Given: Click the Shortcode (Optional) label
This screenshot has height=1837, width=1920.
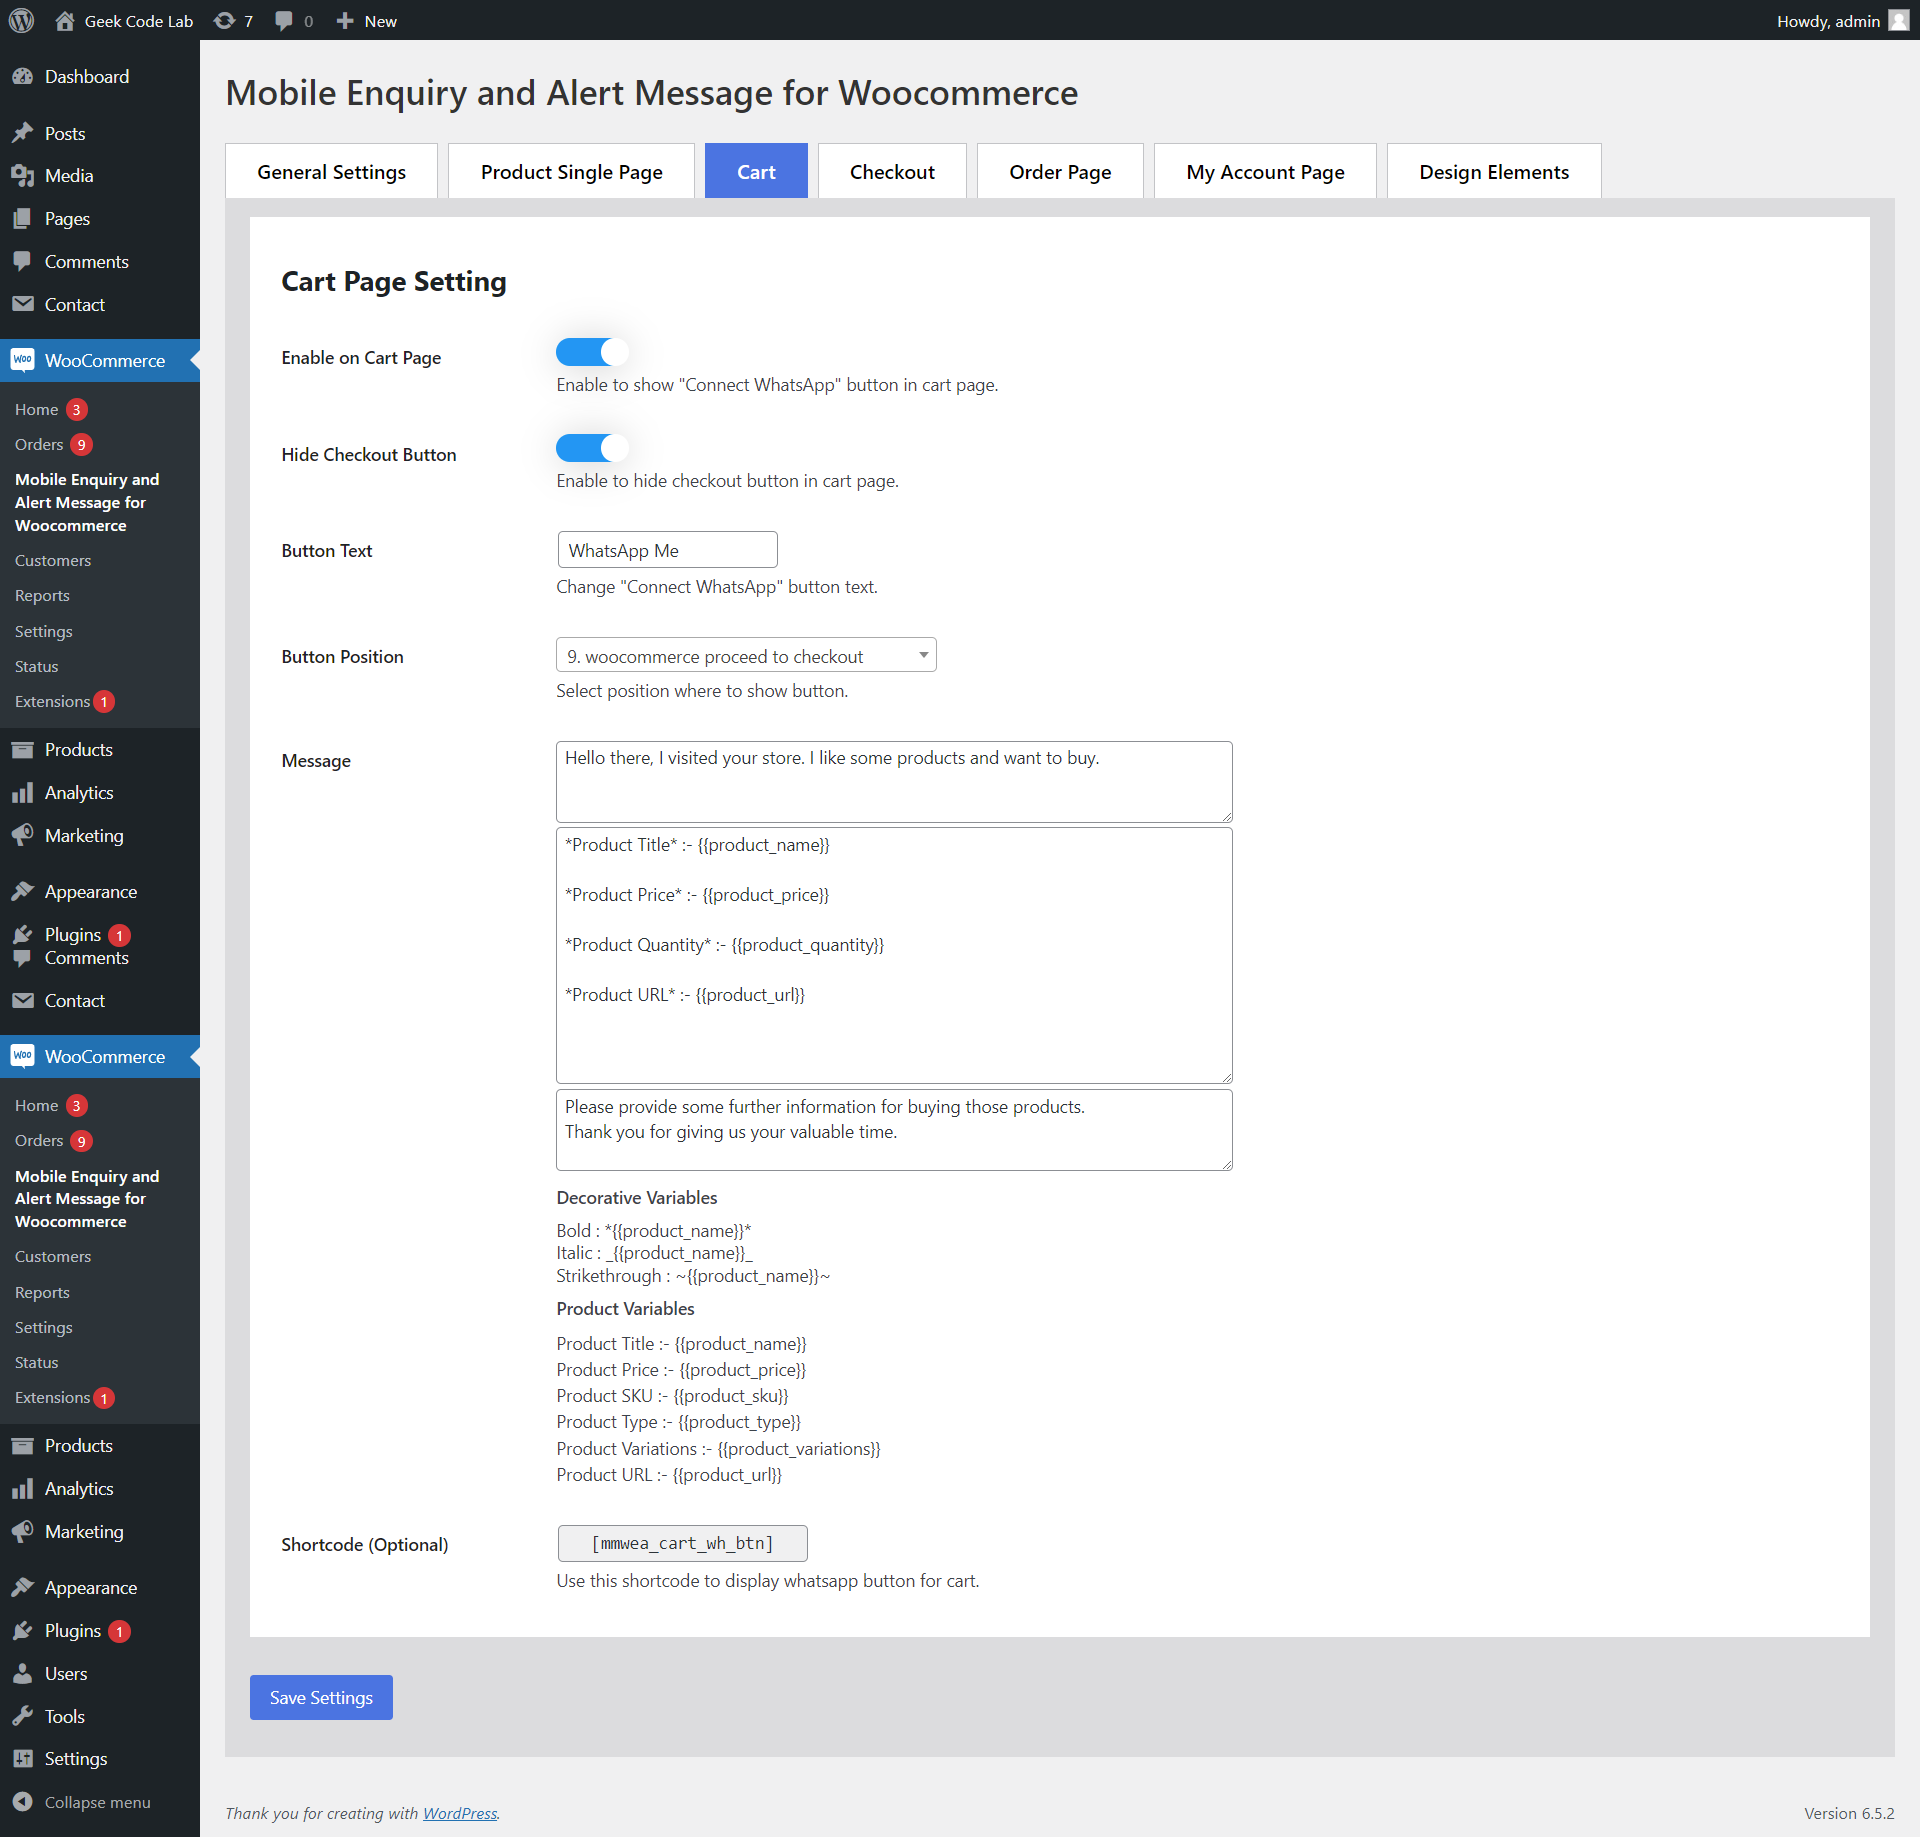Looking at the screenshot, I should 365,1545.
